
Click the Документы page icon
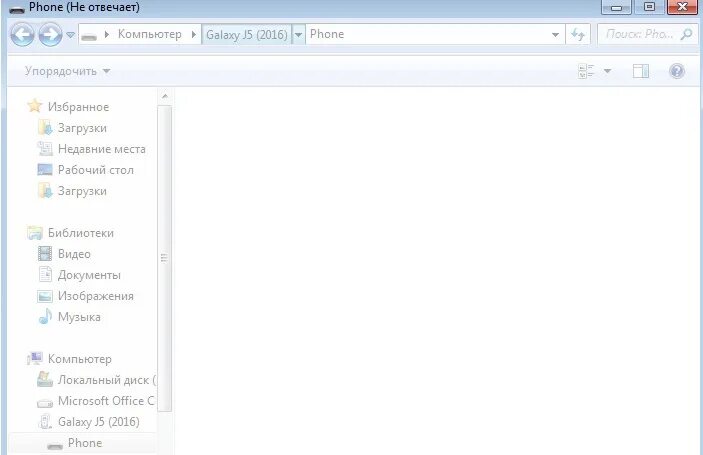pos(45,274)
